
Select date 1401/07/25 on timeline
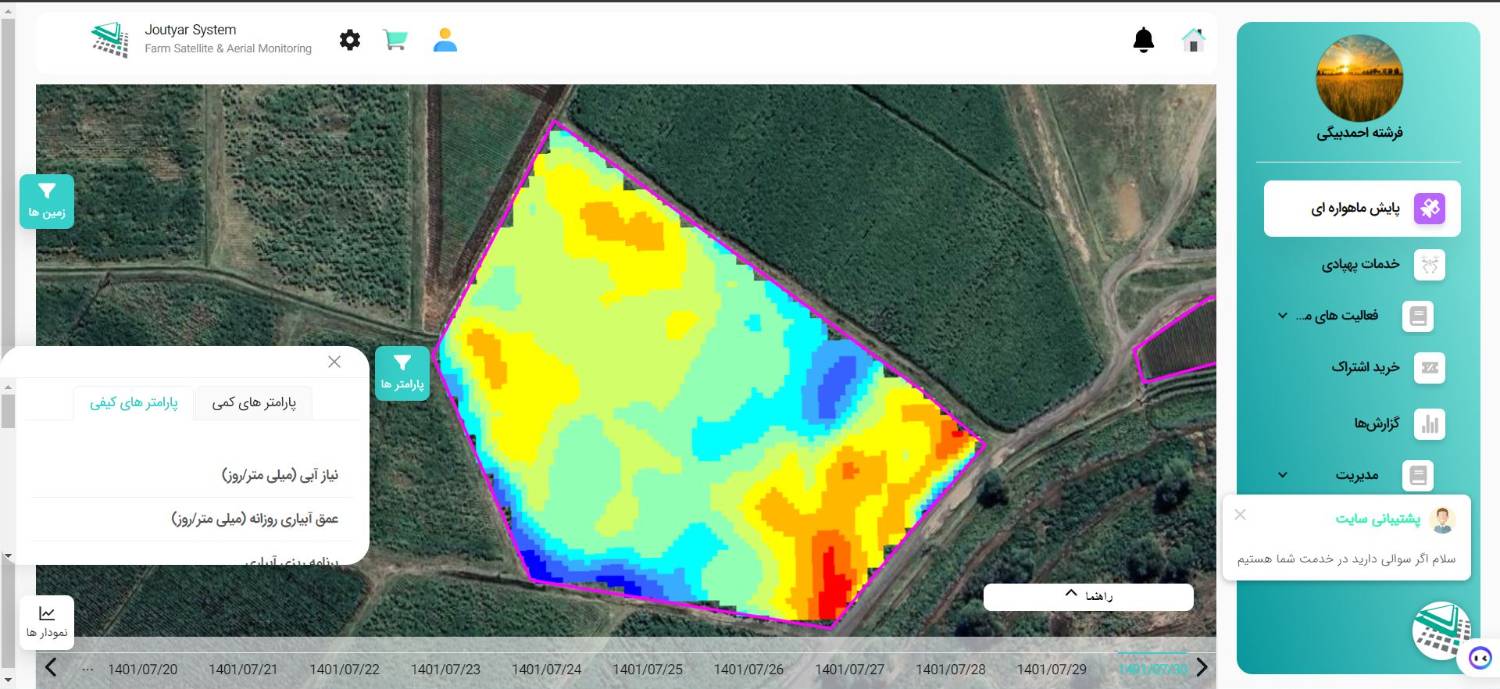tap(647, 669)
